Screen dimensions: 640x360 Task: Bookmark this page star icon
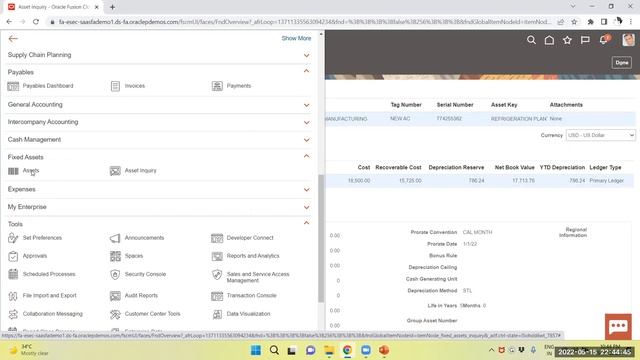click(574, 22)
